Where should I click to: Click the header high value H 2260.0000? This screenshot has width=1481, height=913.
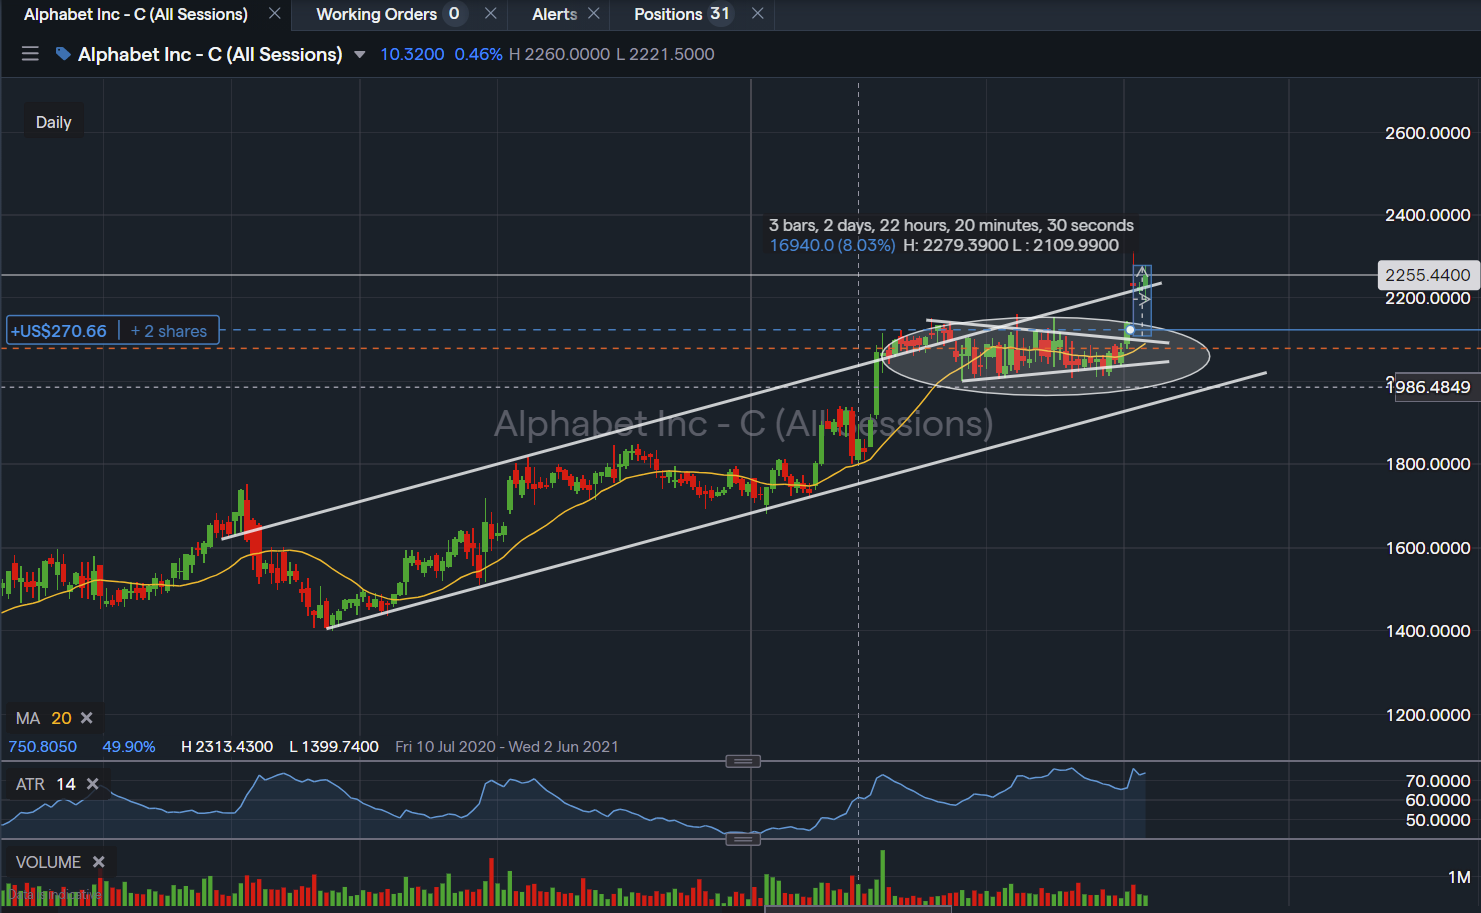(x=559, y=54)
